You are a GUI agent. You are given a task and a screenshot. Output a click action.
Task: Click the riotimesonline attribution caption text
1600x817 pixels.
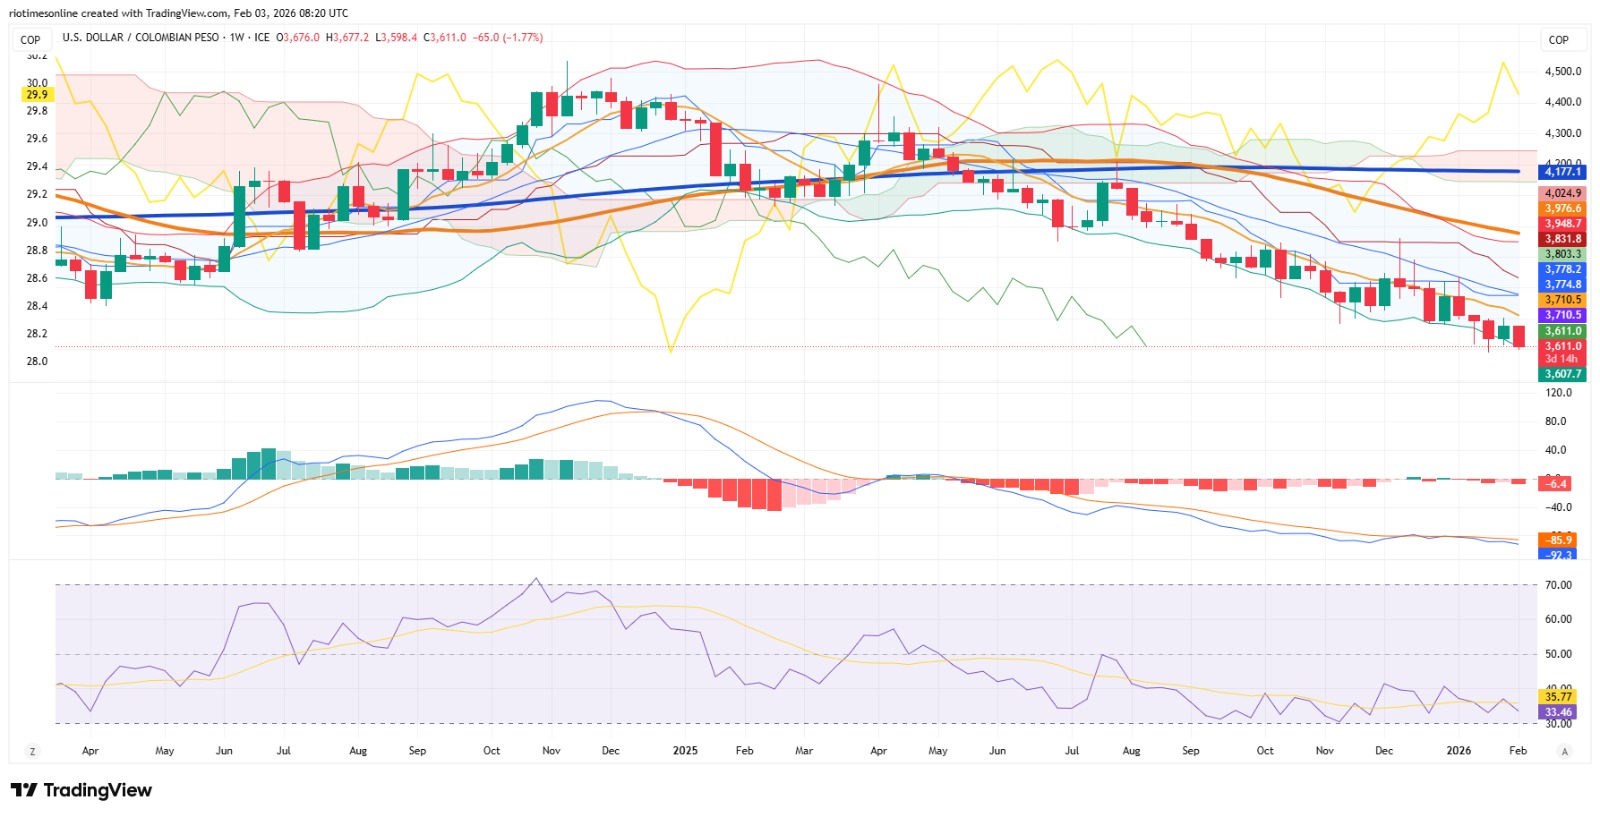(x=179, y=13)
